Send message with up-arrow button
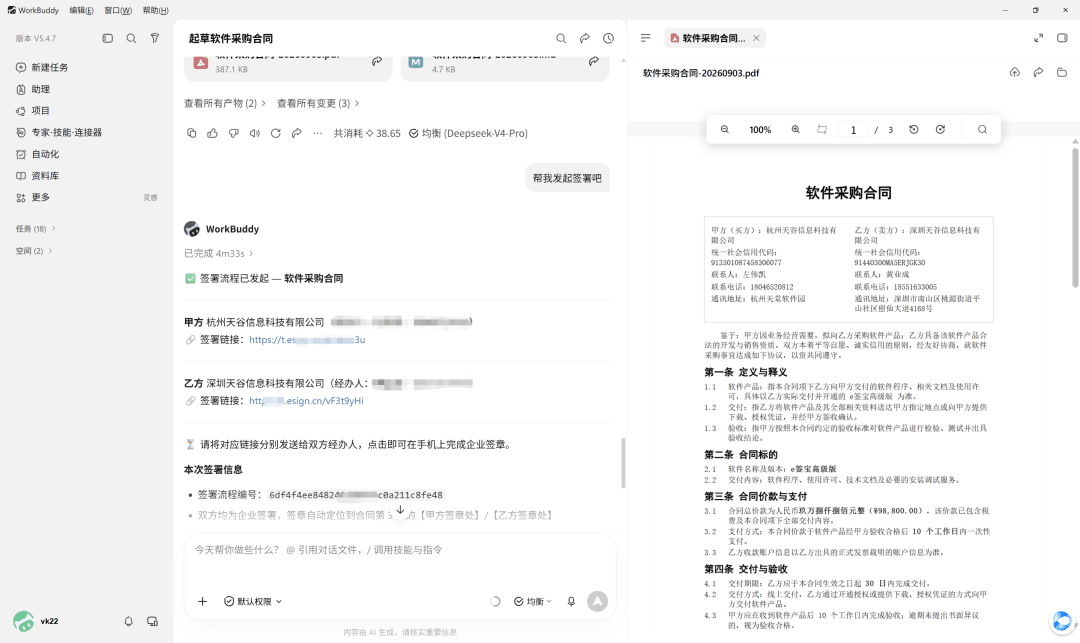This screenshot has width=1080, height=643. click(597, 601)
